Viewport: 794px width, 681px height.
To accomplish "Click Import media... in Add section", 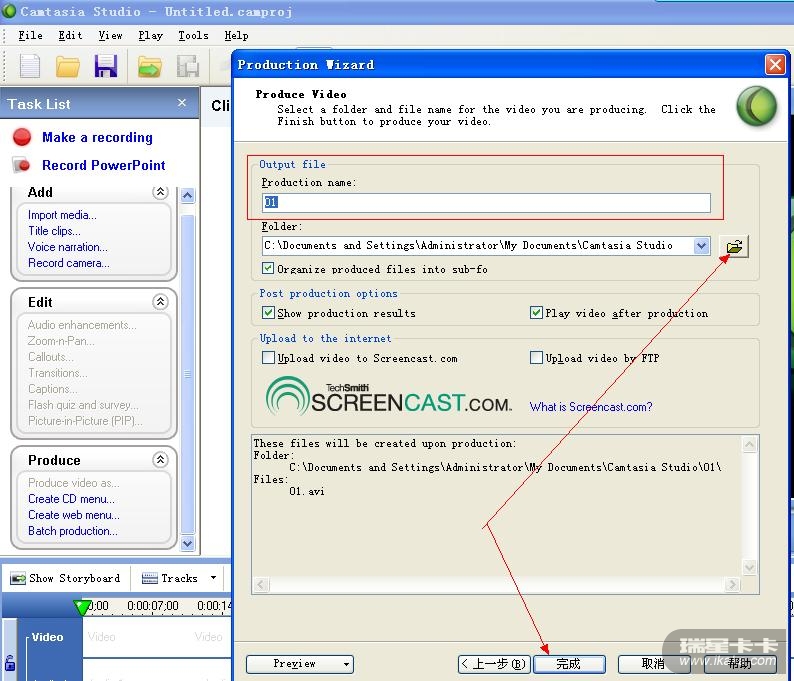I will point(62,215).
